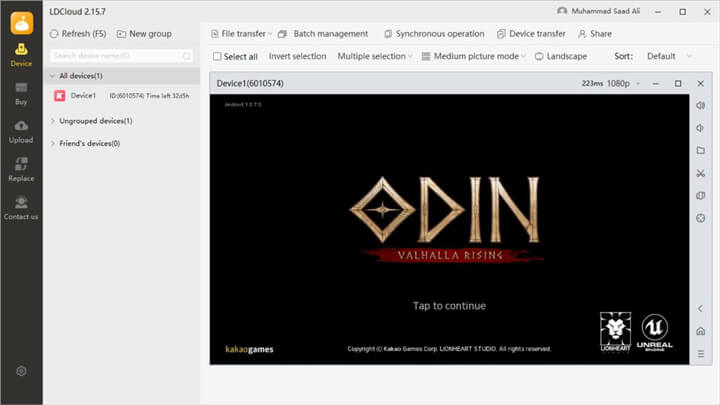Click the Unreal Engine logo in game
Viewport: 720px width, 405px height.
654,332
